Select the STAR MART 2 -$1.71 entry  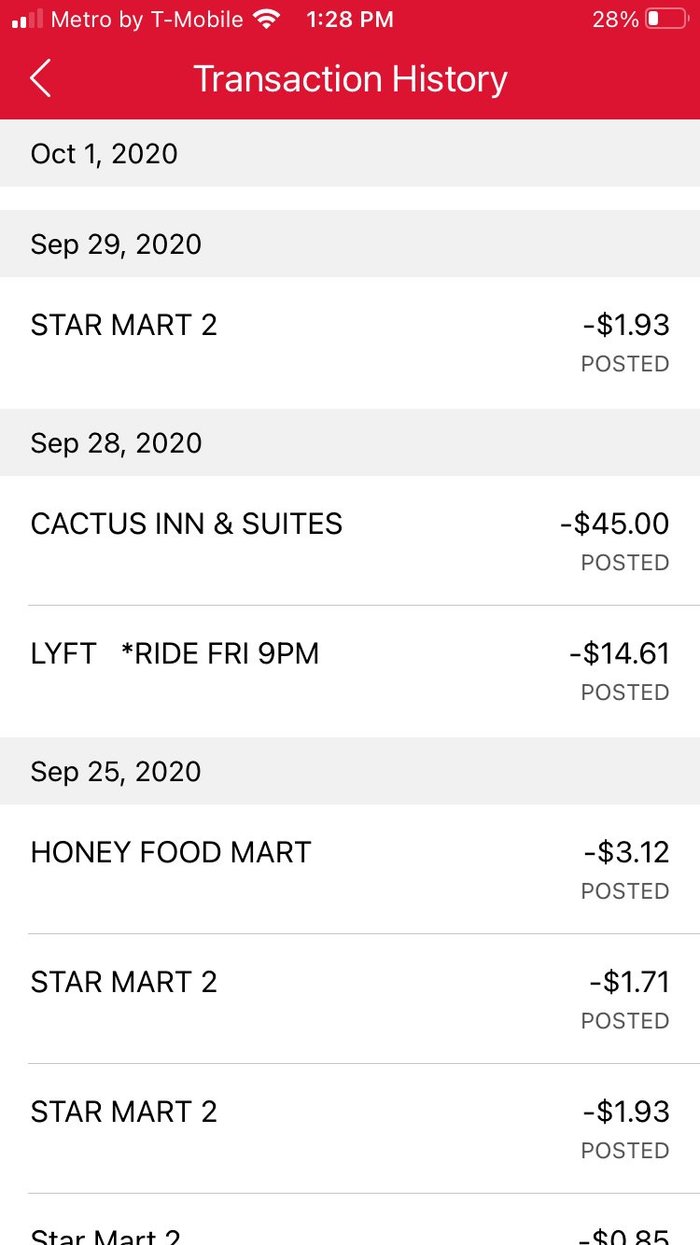pos(350,999)
